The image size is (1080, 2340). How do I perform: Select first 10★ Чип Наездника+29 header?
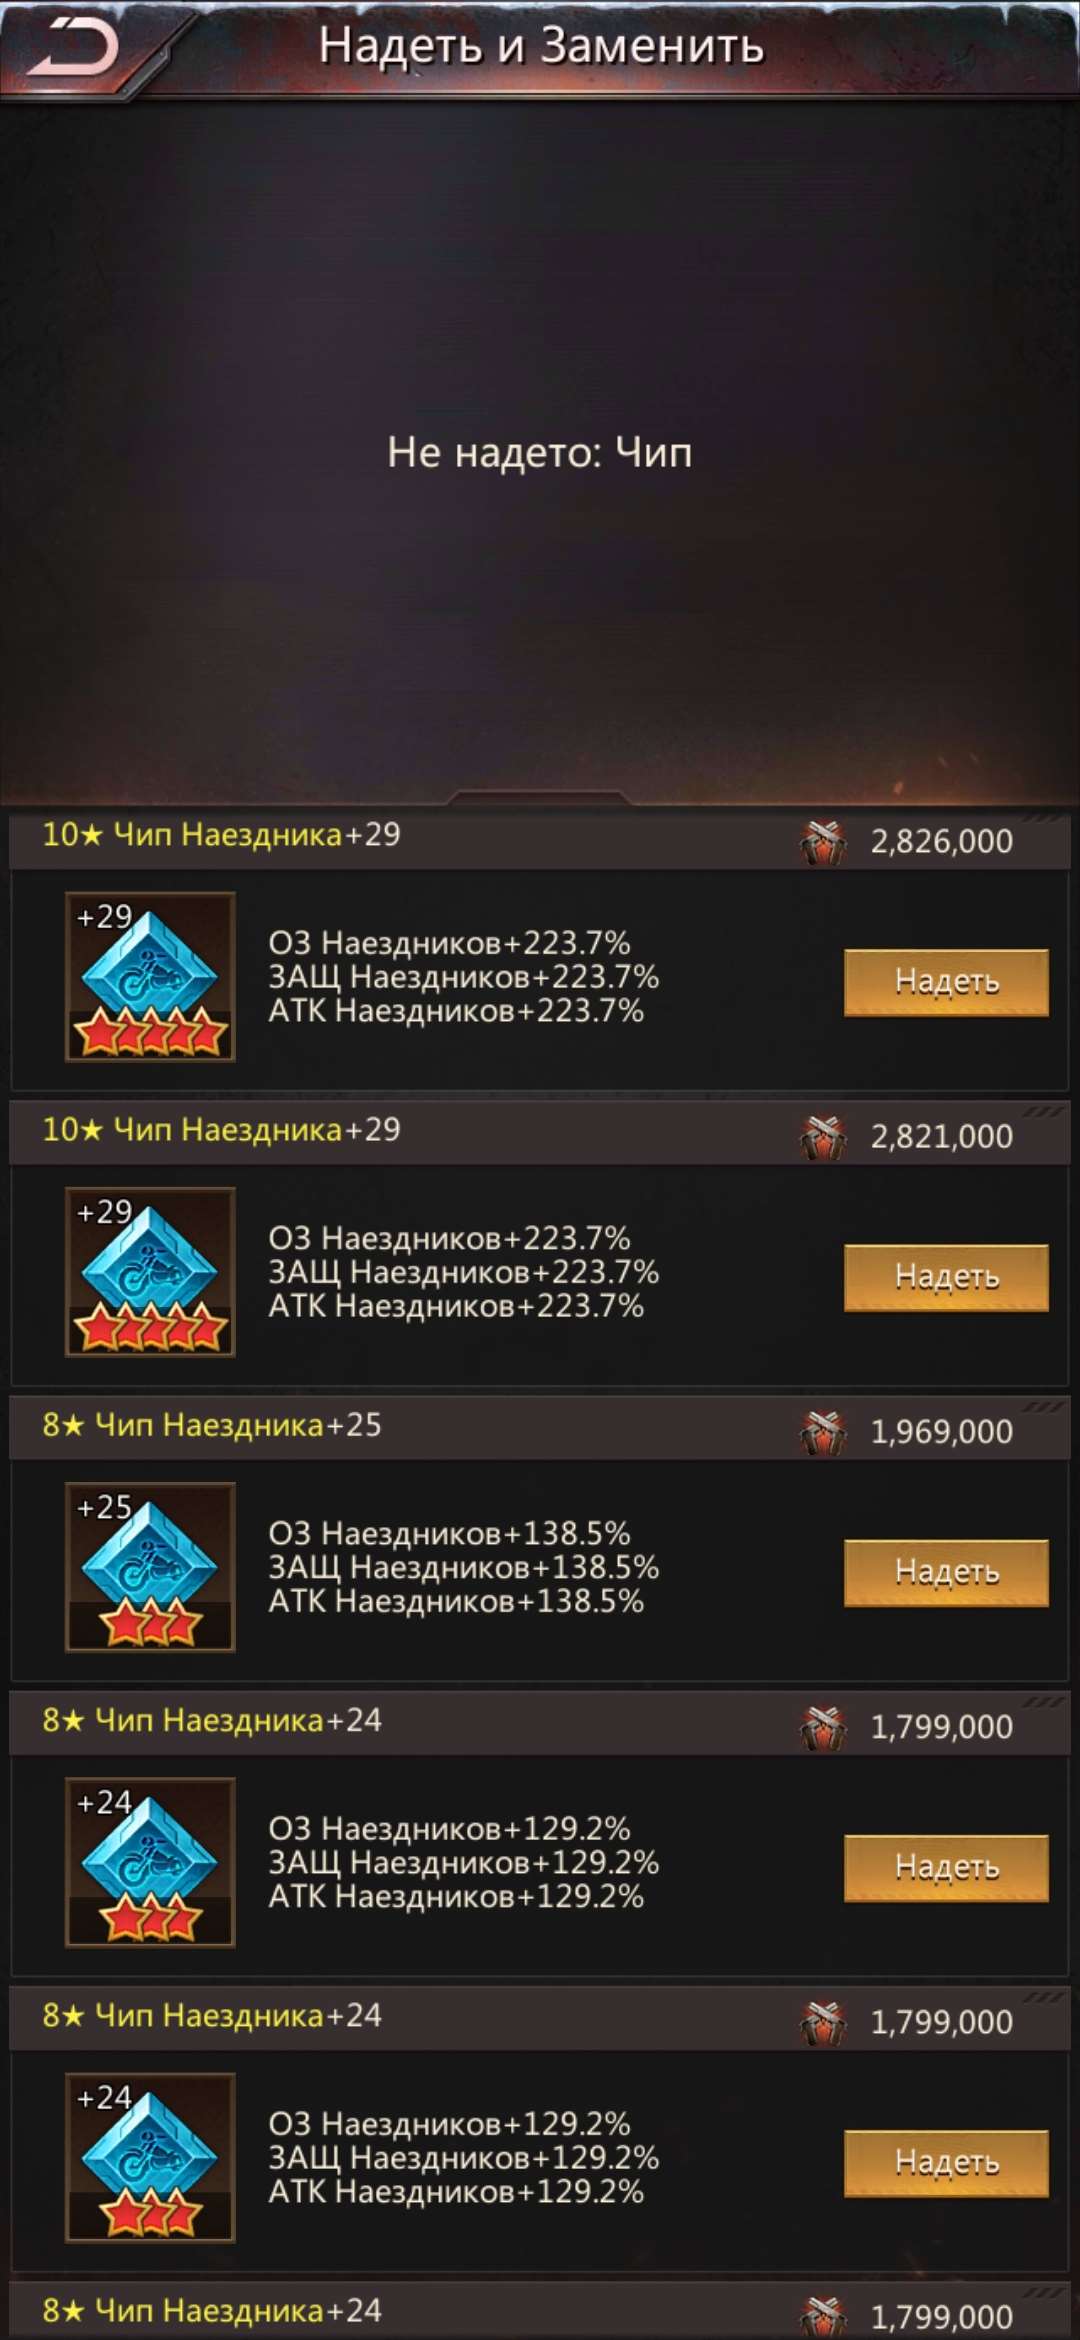pyautogui.click(x=540, y=840)
